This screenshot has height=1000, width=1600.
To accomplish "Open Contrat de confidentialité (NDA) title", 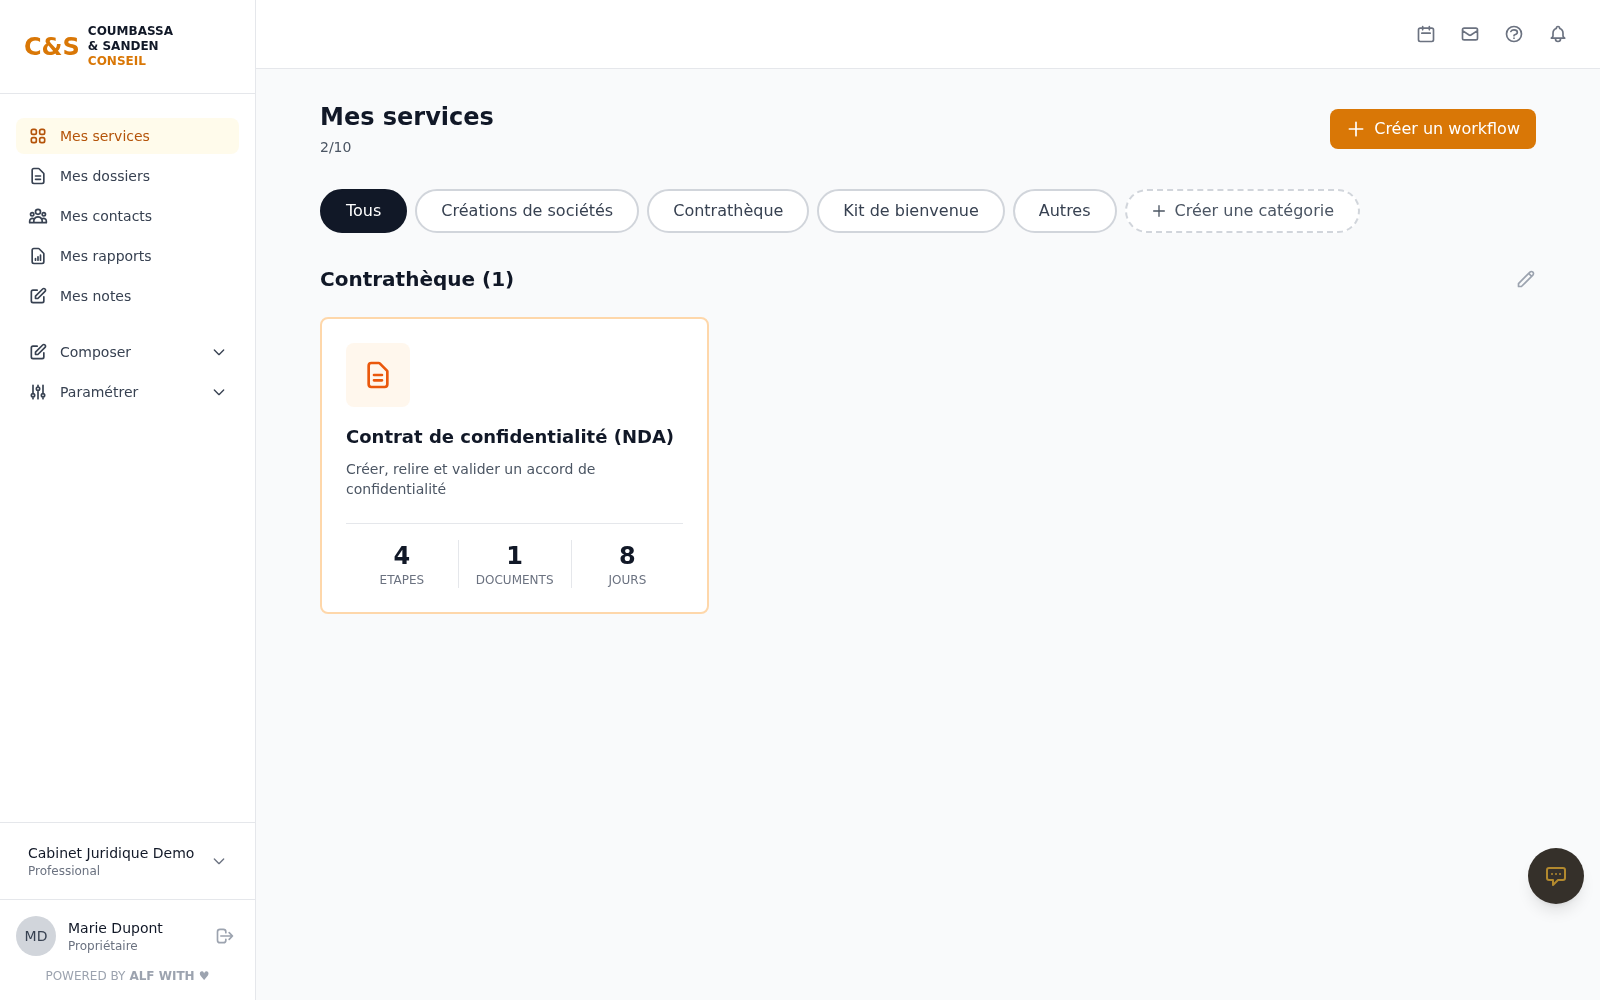I will pos(510,437).
